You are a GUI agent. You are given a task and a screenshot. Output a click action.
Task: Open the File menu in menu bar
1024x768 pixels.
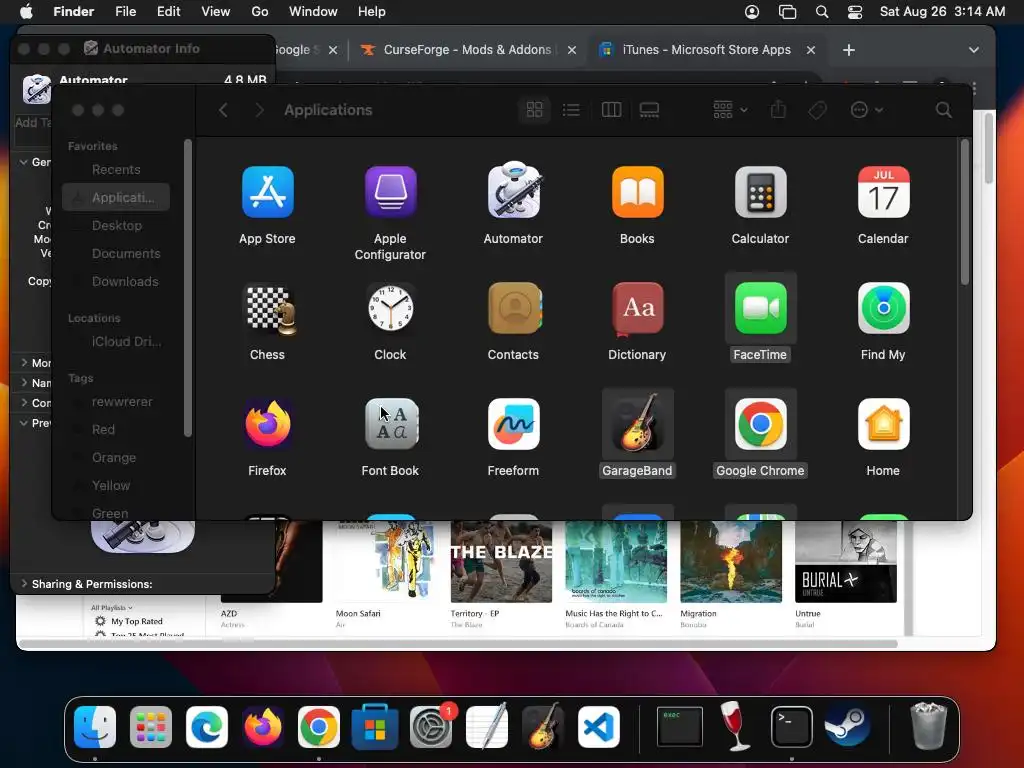[125, 12]
